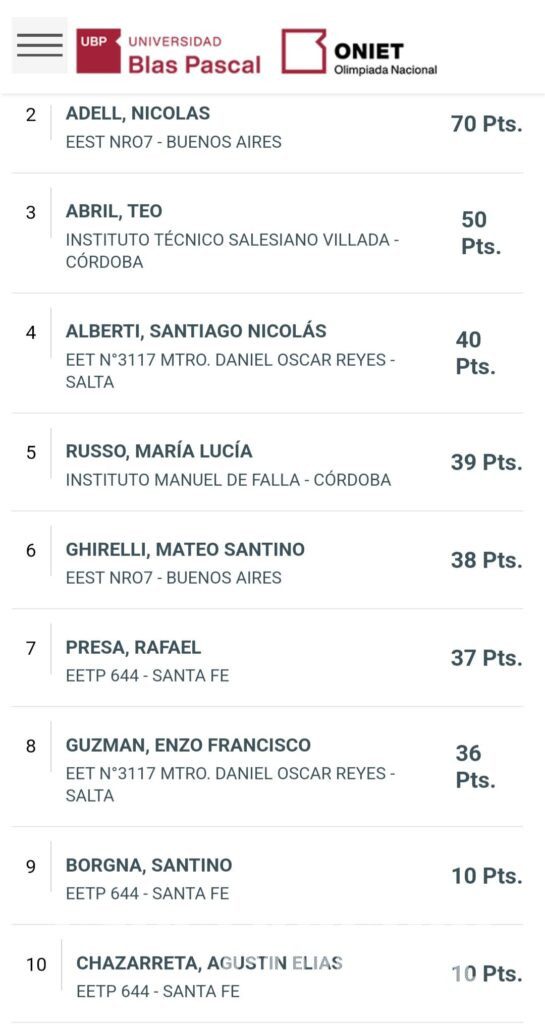
Task: Select PRESA, RAFAEL ranking entry
Action: click(x=267, y=660)
